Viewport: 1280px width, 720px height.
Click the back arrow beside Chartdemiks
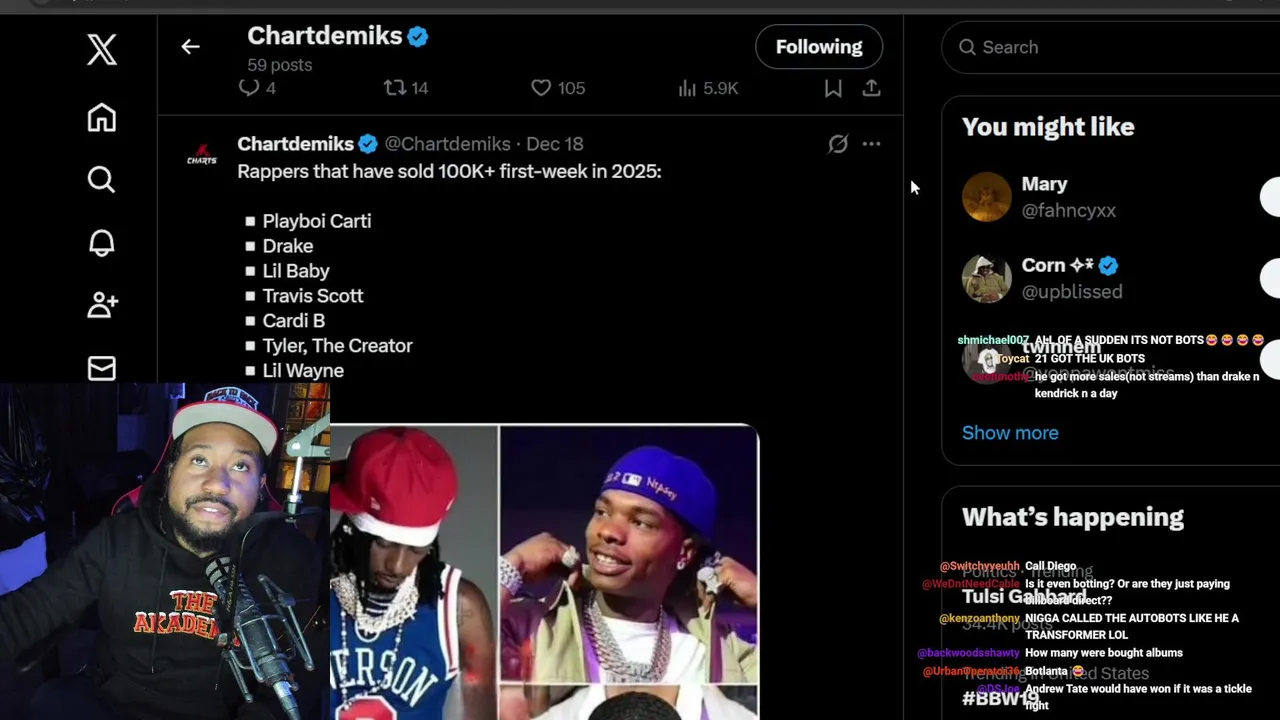190,47
